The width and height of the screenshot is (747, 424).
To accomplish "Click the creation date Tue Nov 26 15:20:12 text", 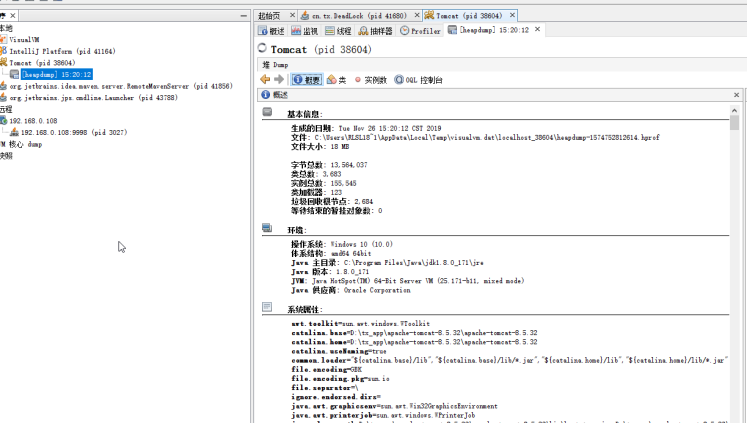I will [390, 129].
